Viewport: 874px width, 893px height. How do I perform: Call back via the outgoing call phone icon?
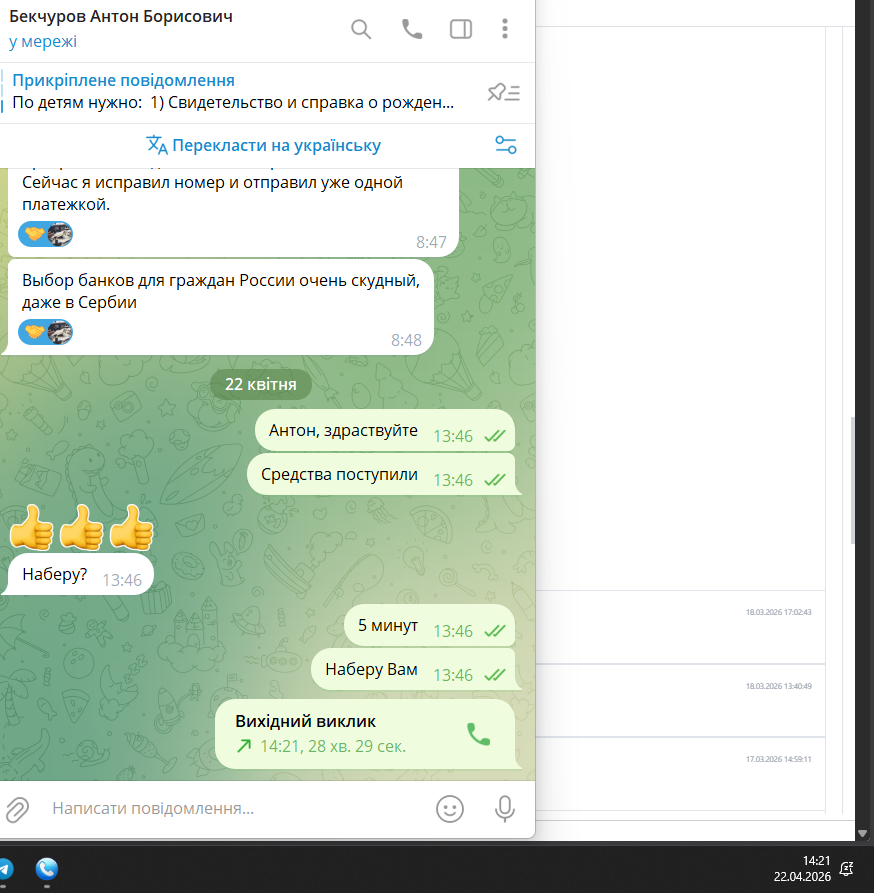coord(478,734)
